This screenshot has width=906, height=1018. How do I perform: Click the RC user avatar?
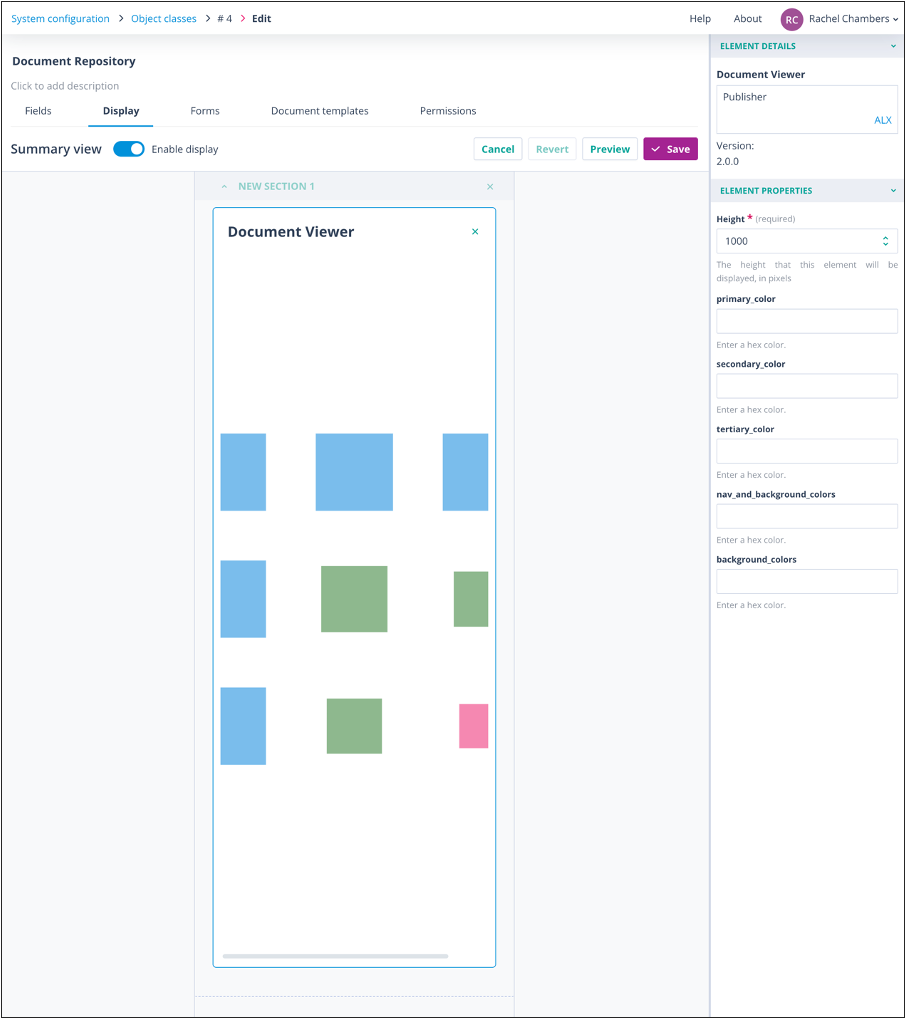[791, 19]
